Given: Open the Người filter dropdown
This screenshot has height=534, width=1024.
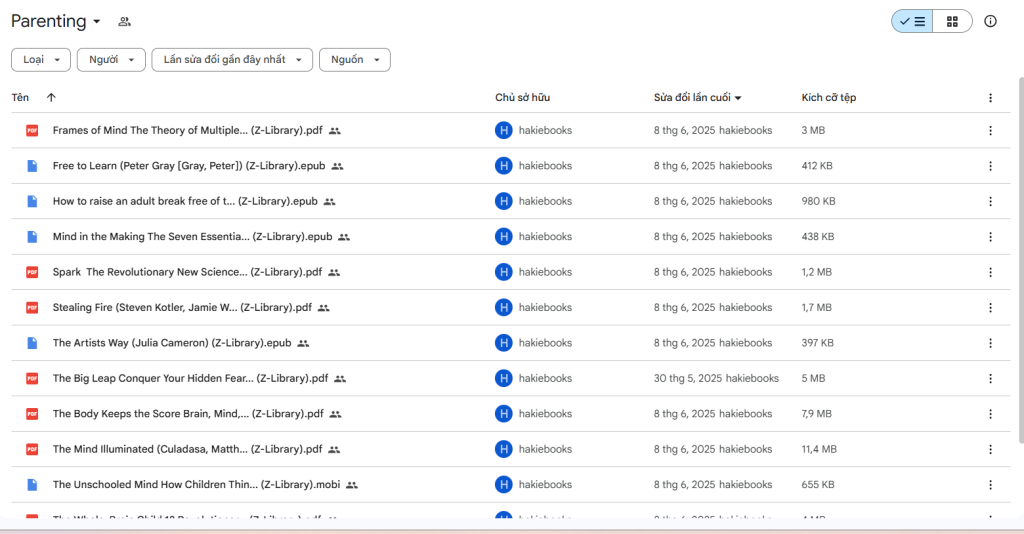Looking at the screenshot, I should click(x=111, y=59).
